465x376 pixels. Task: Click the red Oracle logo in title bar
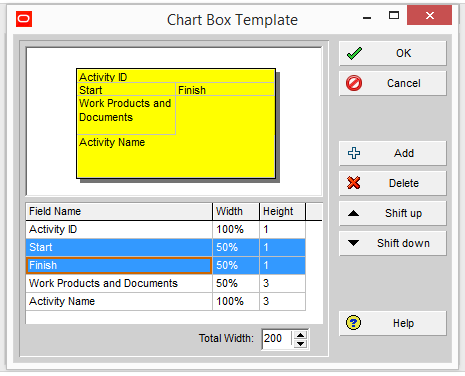pyautogui.click(x=24, y=19)
